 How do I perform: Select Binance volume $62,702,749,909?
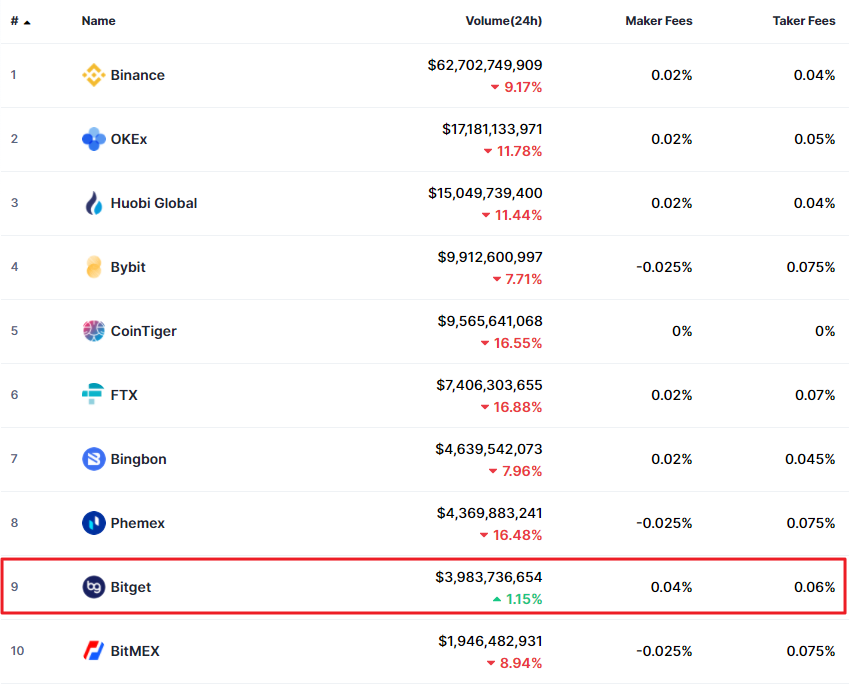(x=485, y=66)
